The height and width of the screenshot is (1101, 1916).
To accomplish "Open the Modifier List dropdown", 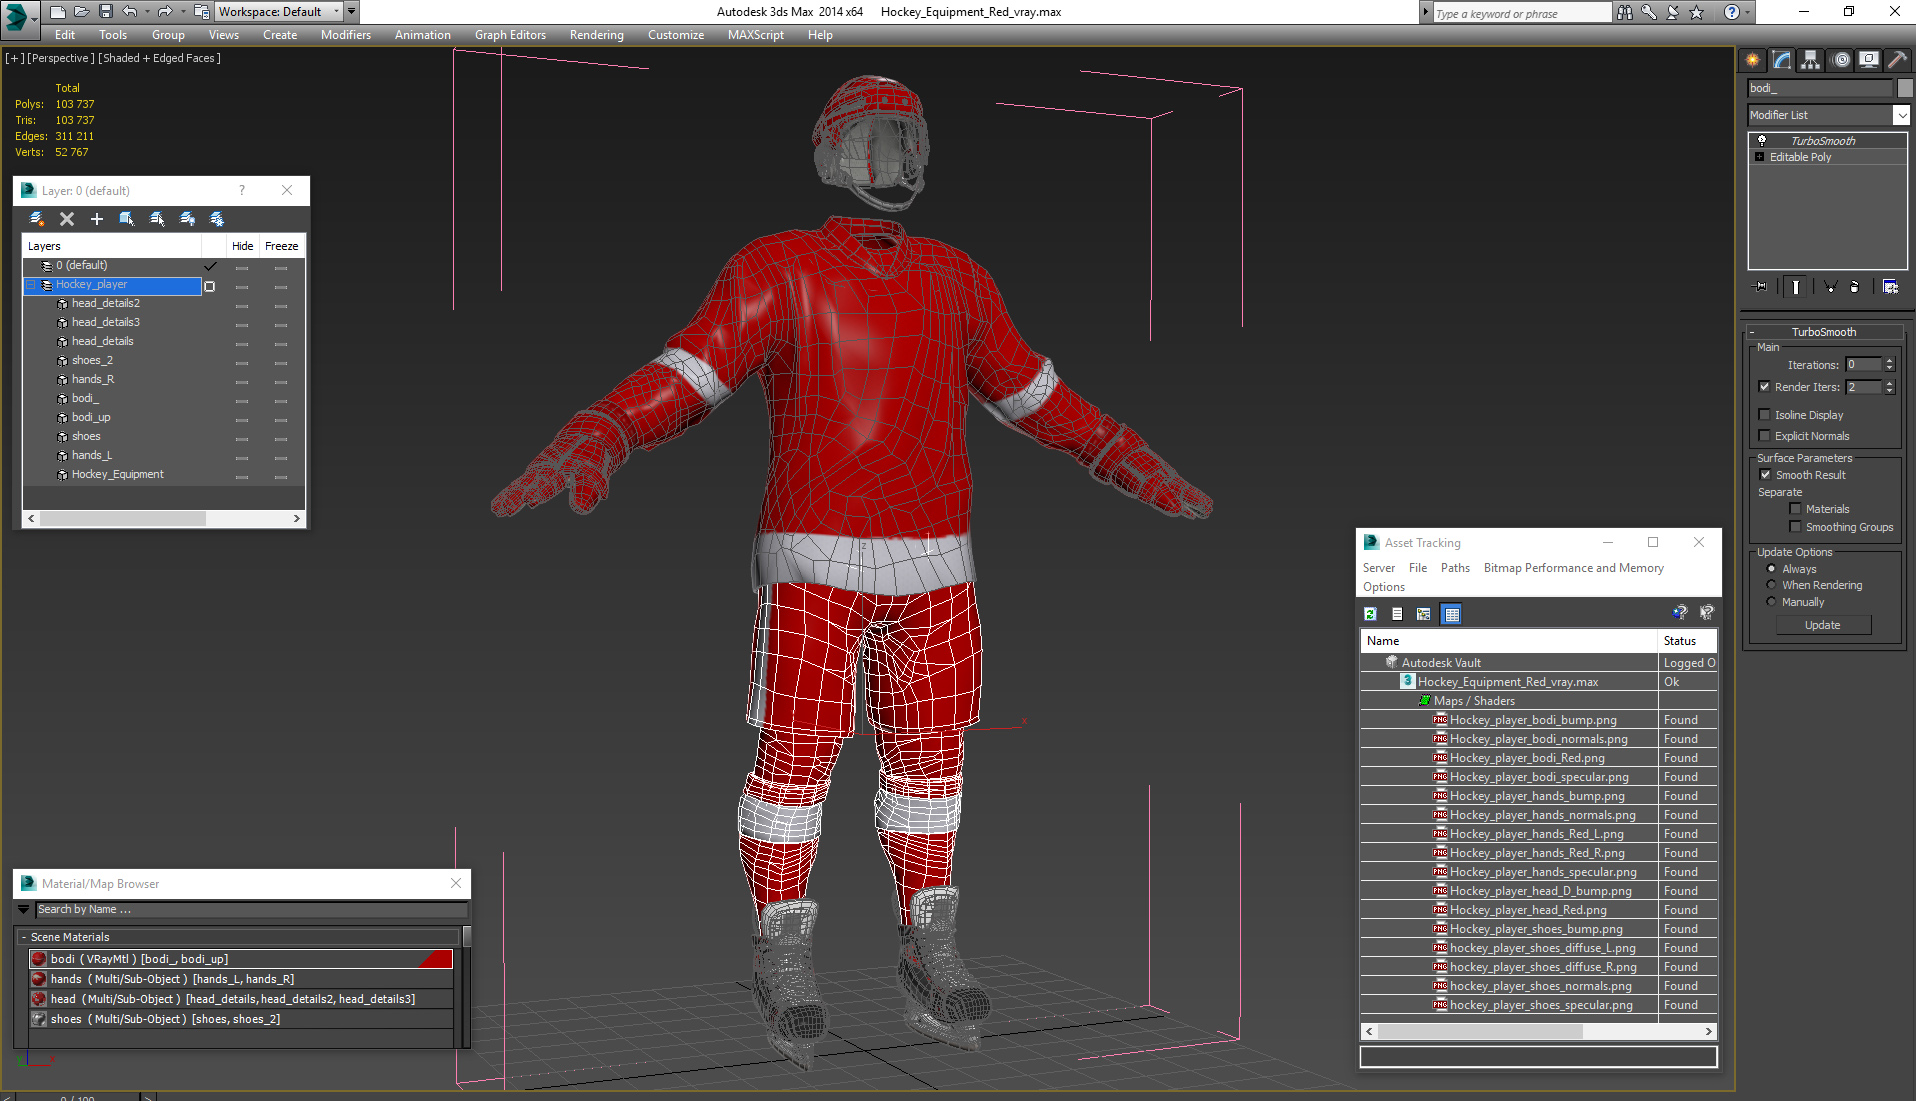I will 1901,115.
